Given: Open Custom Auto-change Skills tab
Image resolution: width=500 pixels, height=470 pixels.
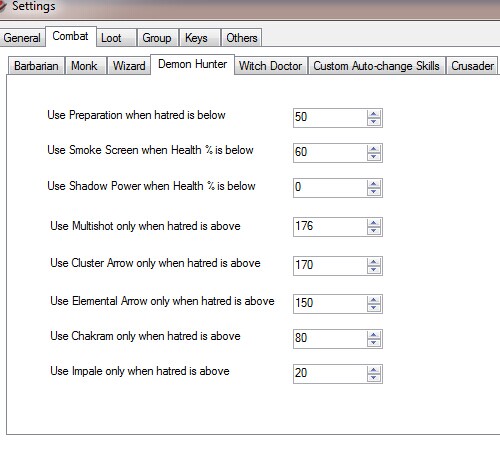Looking at the screenshot, I should [x=376, y=66].
